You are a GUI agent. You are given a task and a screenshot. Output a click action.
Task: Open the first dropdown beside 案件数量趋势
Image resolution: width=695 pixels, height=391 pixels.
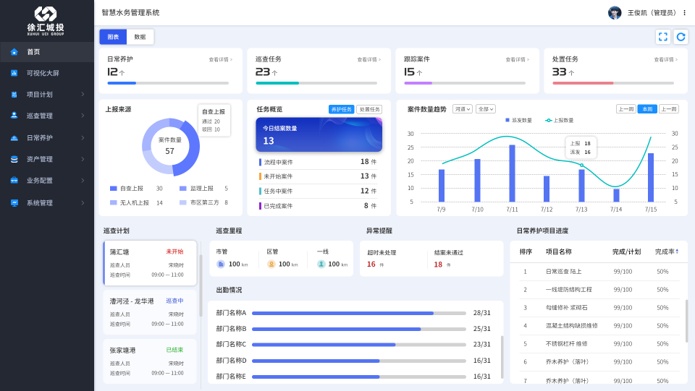462,109
